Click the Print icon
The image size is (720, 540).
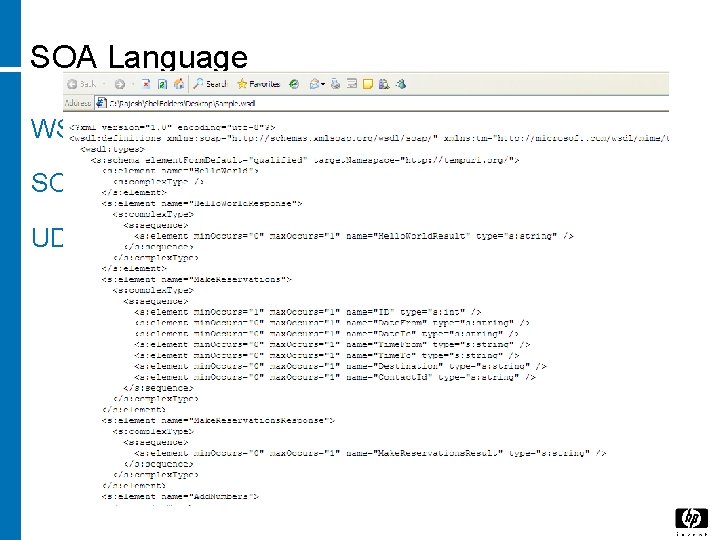[x=336, y=84]
